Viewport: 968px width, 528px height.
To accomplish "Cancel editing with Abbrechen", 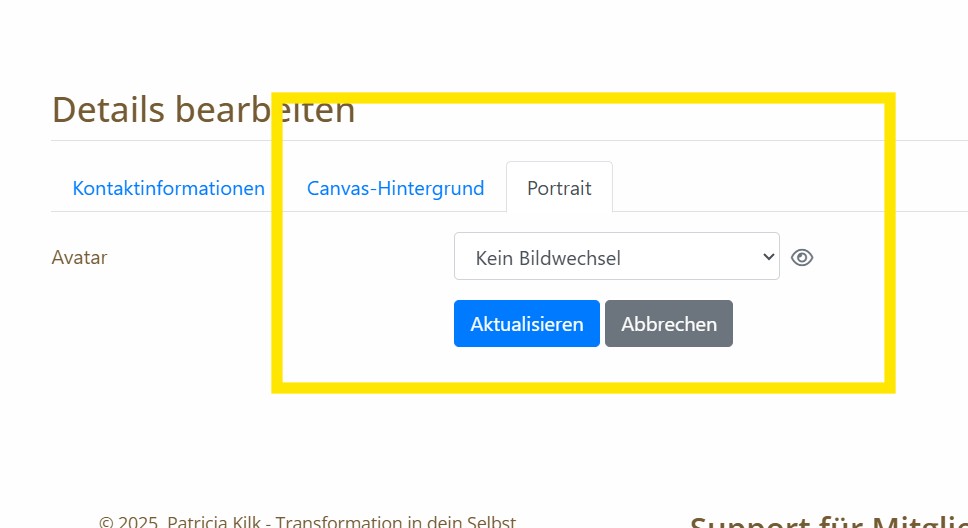I will point(668,324).
